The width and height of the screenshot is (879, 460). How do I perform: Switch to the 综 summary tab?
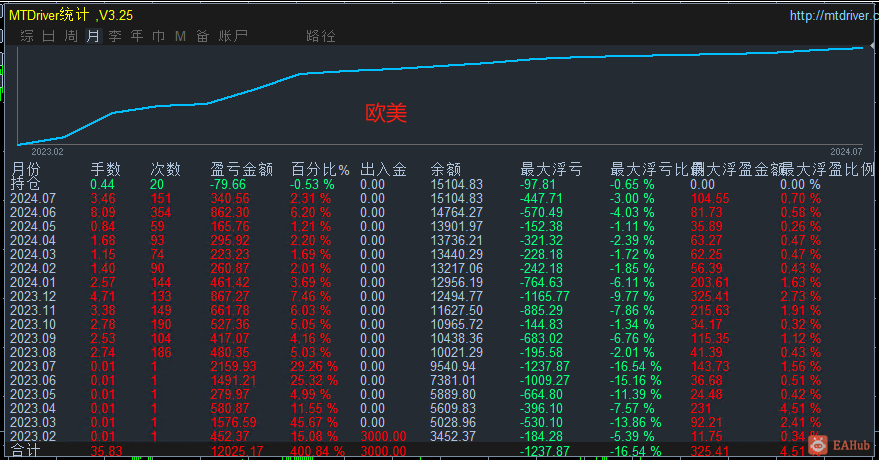[27, 36]
